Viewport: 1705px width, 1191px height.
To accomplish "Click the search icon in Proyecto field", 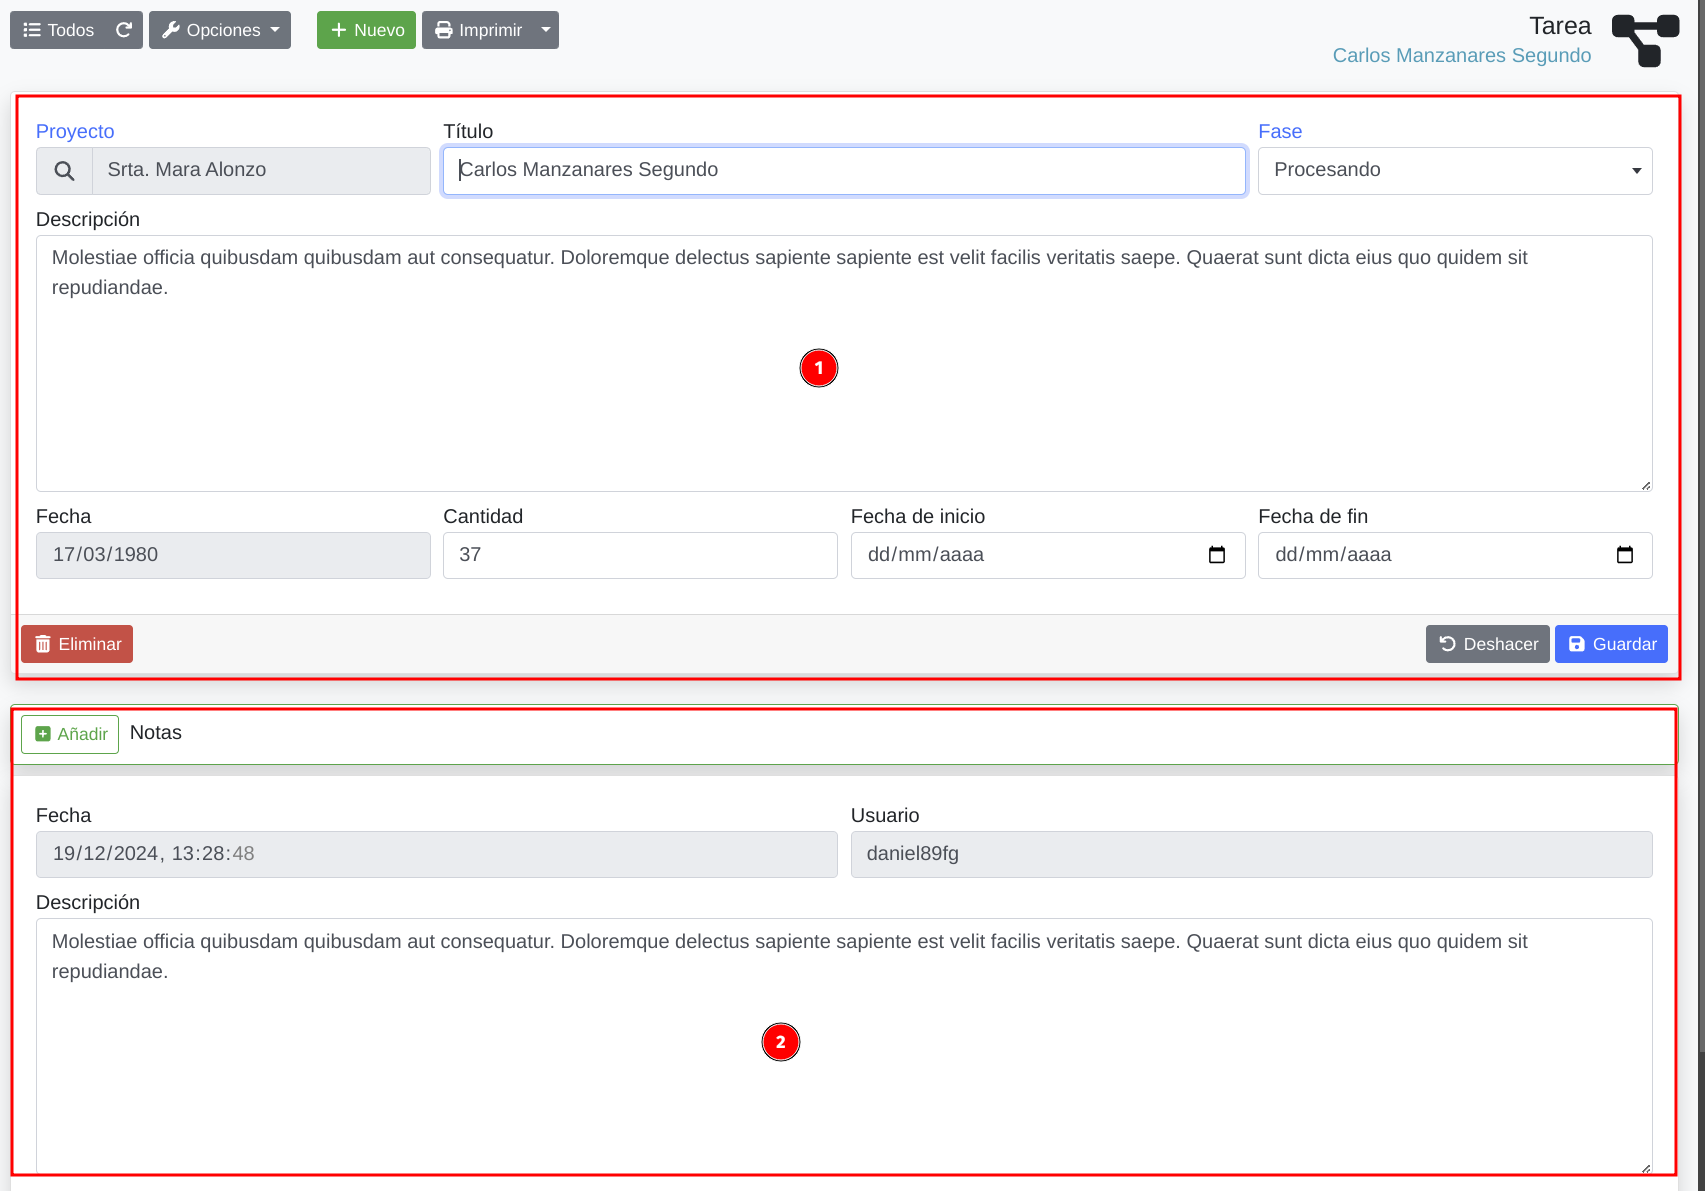I will (x=64, y=171).
